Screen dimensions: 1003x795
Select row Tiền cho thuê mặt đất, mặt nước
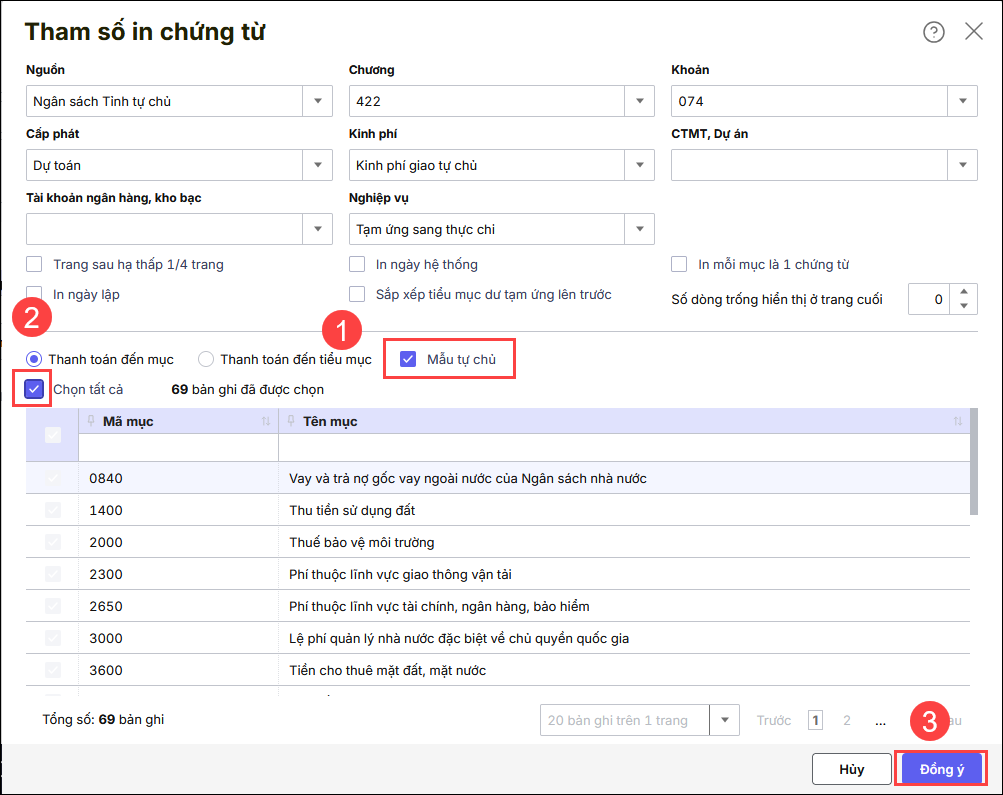click(x=498, y=670)
